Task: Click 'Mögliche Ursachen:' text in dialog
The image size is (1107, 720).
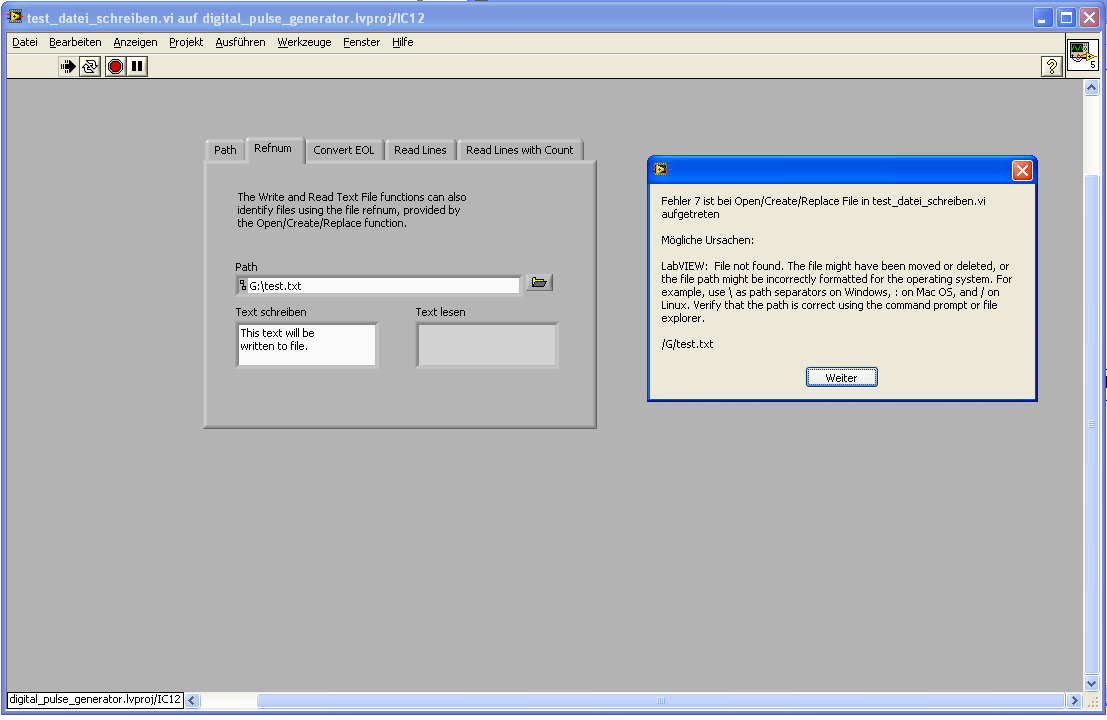Action: (x=707, y=240)
